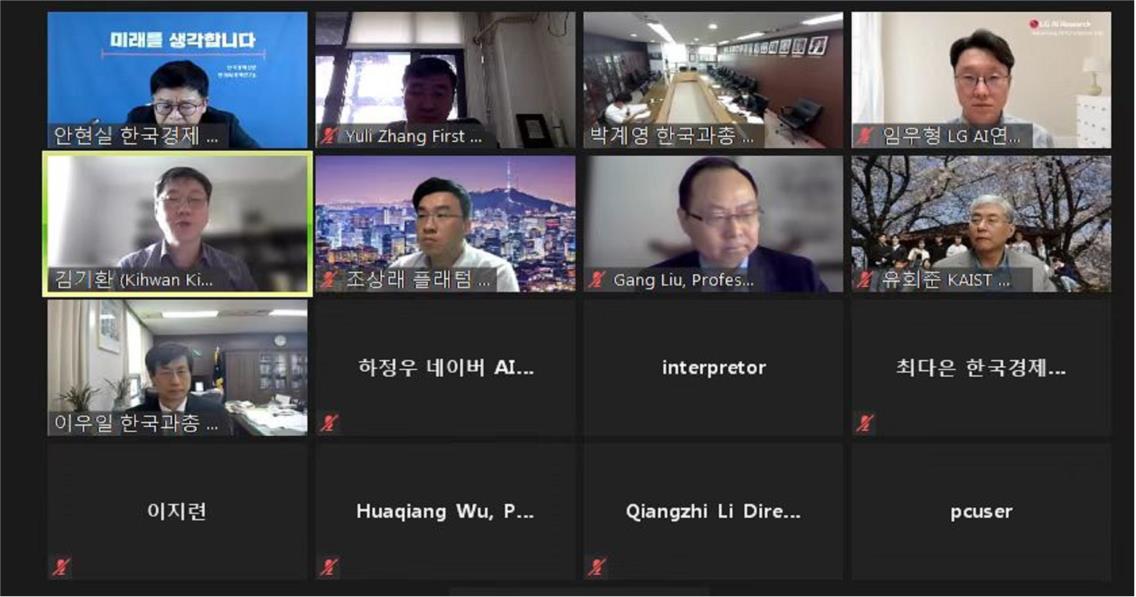Click muted mic icon on Yuli Zhang tile
This screenshot has width=1136, height=597.
[330, 135]
